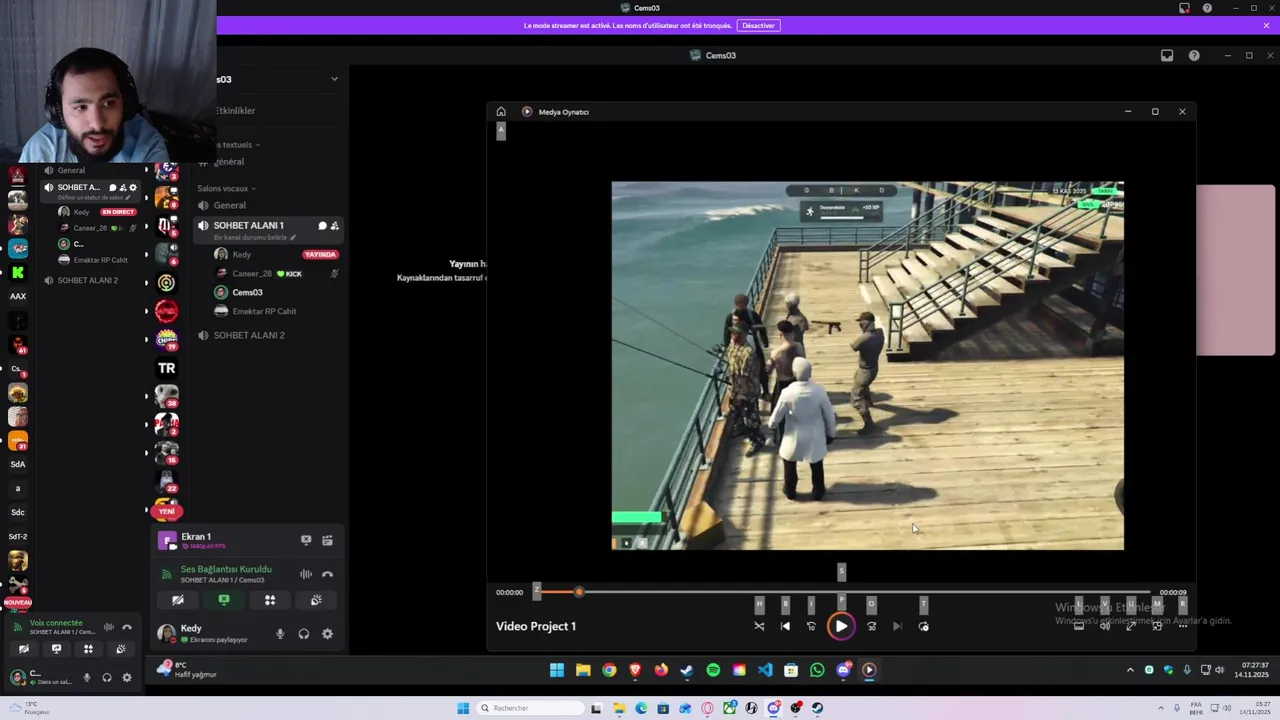Show hidden tray icons on inner taskbar
1280x720 pixels.
(1130, 670)
